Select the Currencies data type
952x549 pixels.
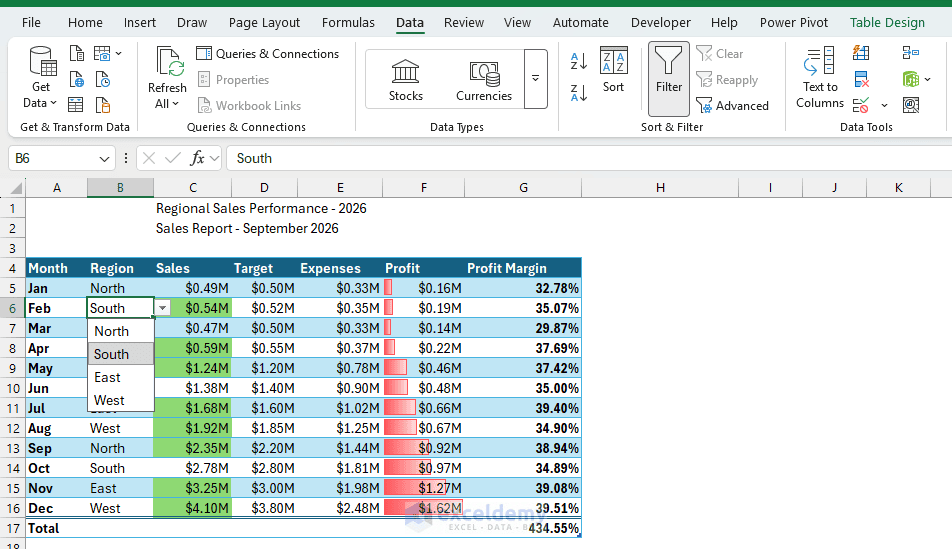tap(484, 80)
